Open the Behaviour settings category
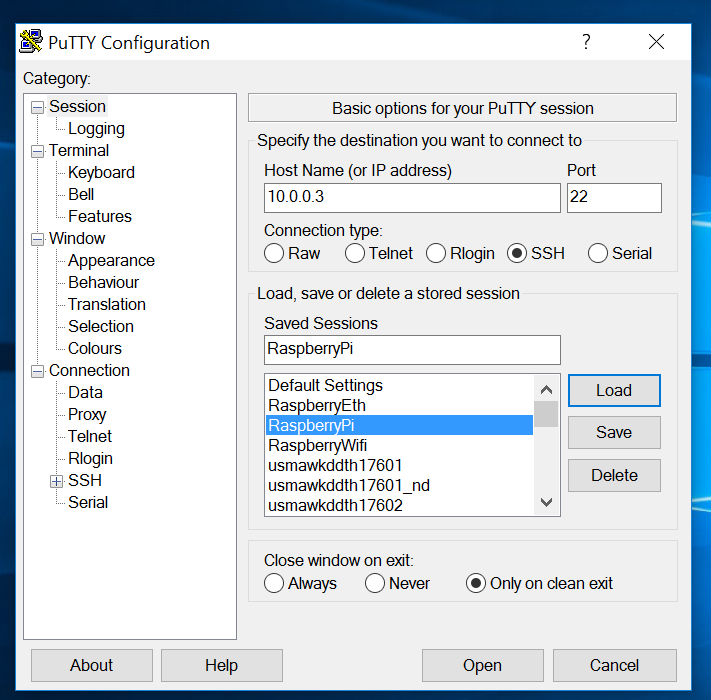This screenshot has width=711, height=700. point(103,282)
